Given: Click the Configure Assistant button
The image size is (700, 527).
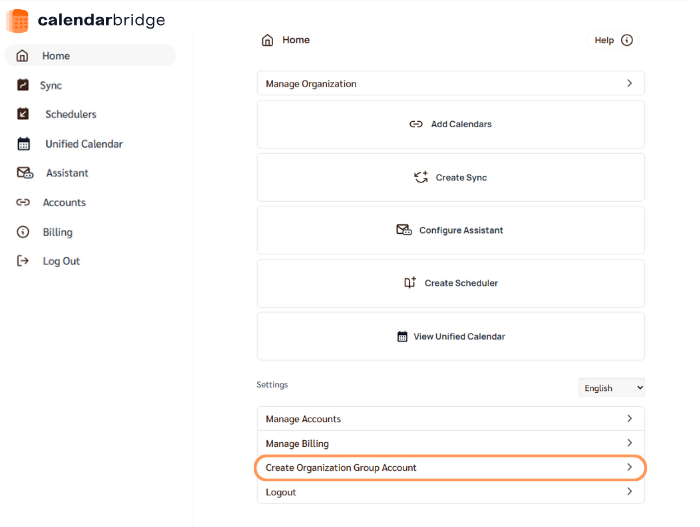Looking at the screenshot, I should point(451,230).
